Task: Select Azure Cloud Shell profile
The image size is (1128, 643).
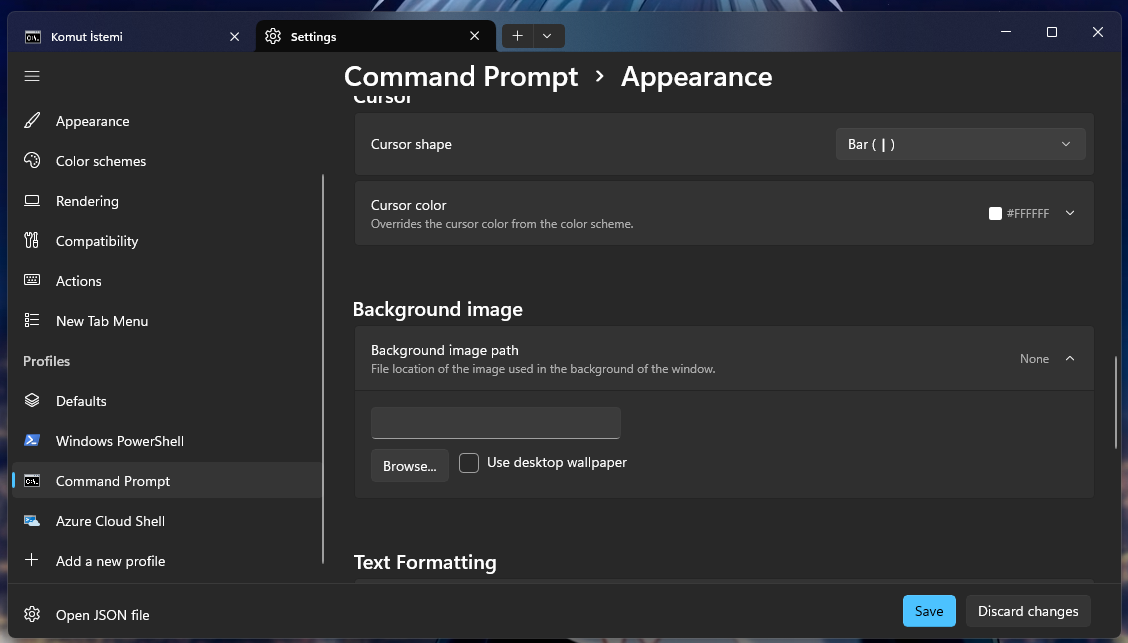Action: (167, 521)
